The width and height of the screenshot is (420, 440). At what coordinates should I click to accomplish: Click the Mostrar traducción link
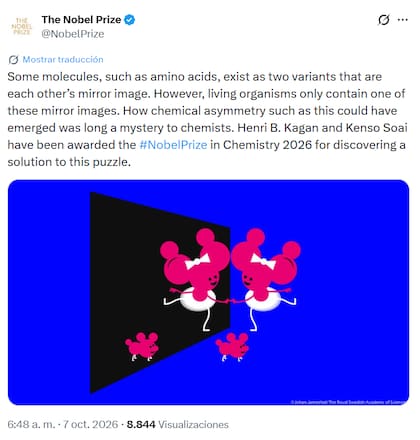point(63,59)
